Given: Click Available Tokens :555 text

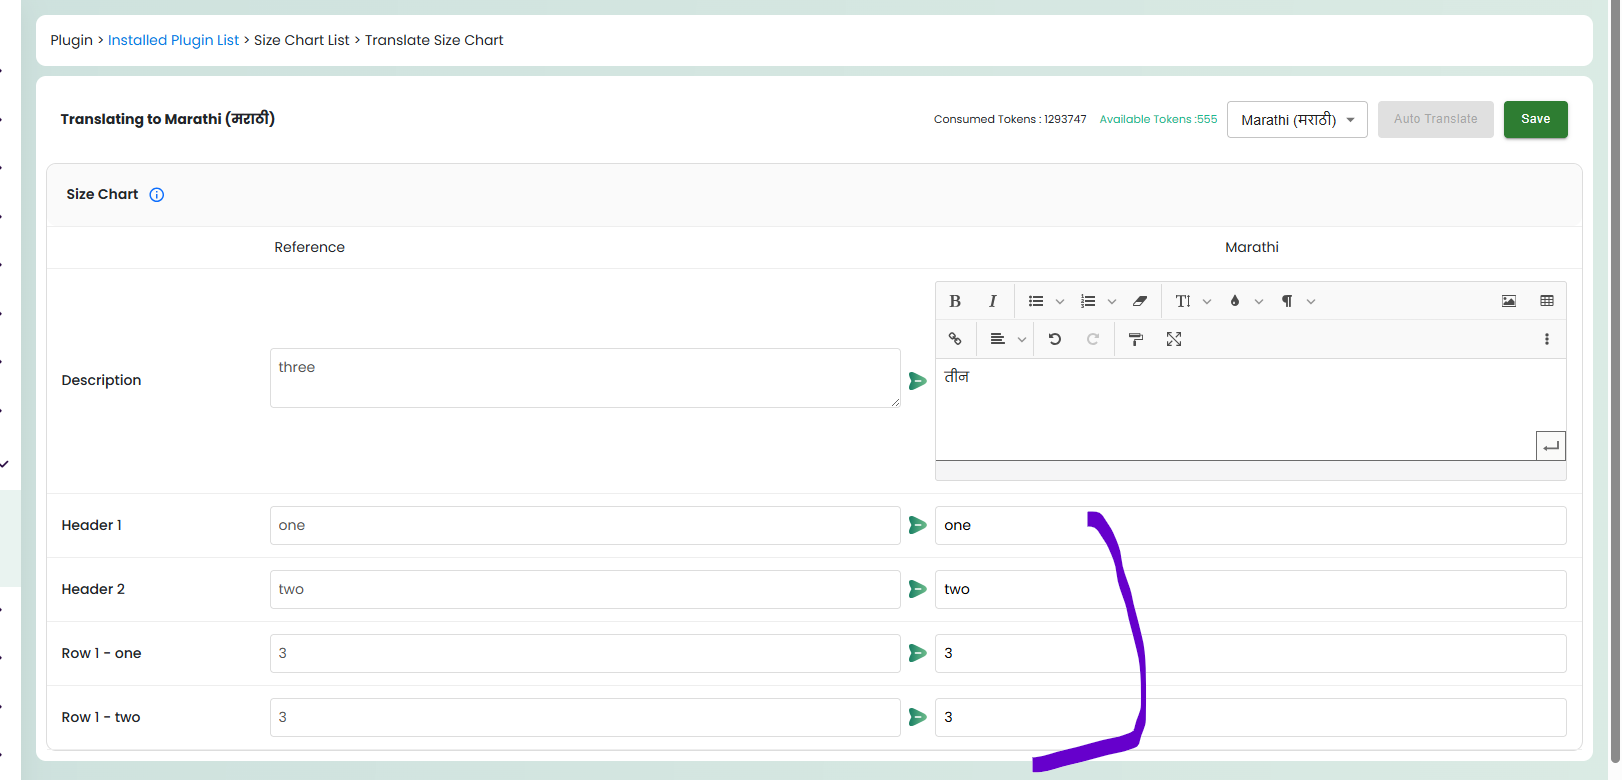Looking at the screenshot, I should [1158, 119].
